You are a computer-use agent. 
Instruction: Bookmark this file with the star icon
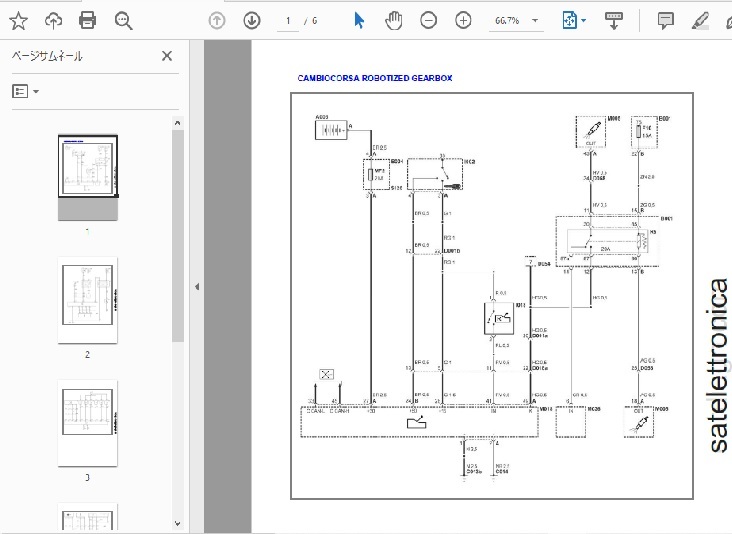pos(18,21)
